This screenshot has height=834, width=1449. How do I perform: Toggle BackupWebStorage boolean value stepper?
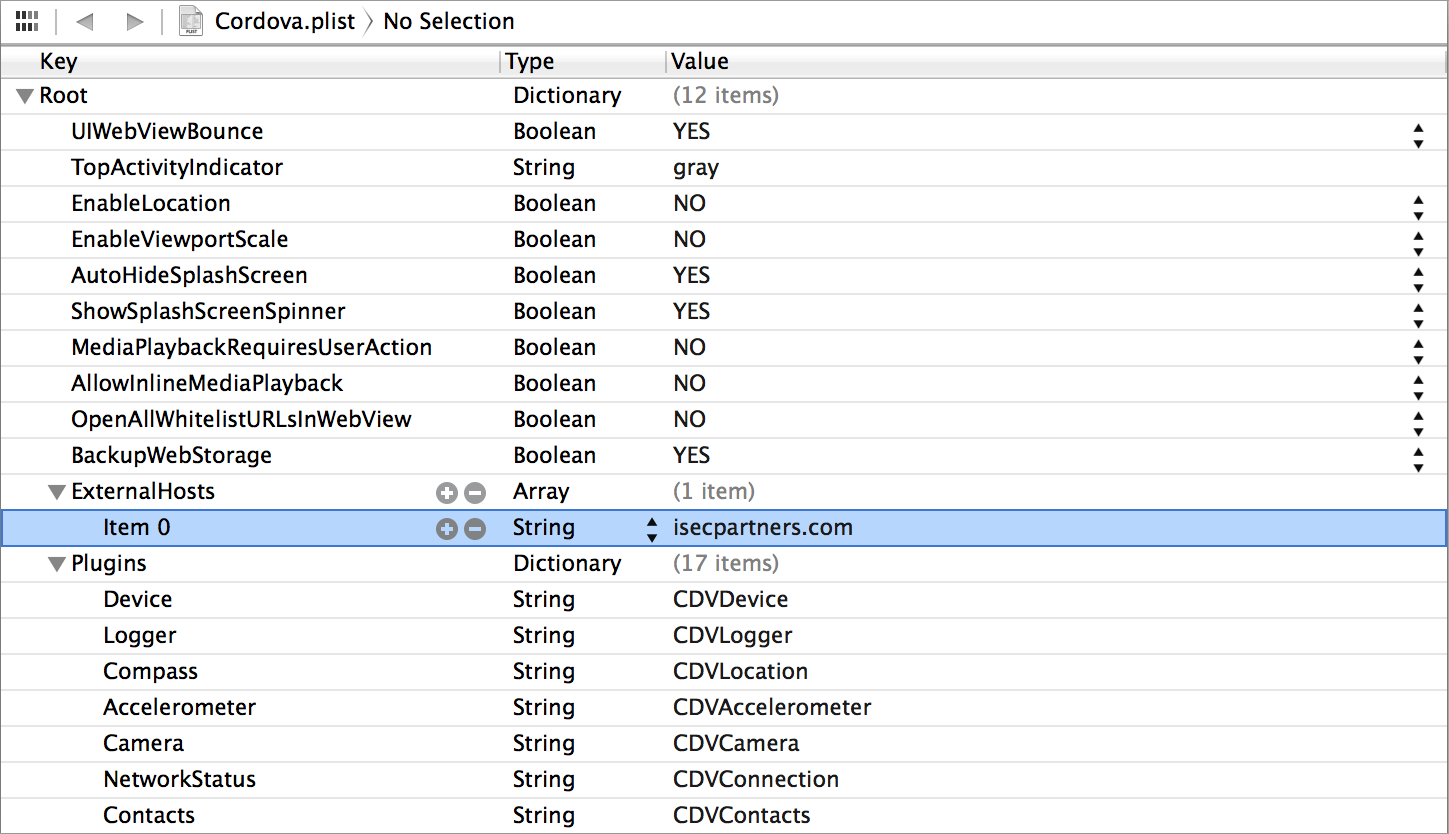tap(1418, 460)
